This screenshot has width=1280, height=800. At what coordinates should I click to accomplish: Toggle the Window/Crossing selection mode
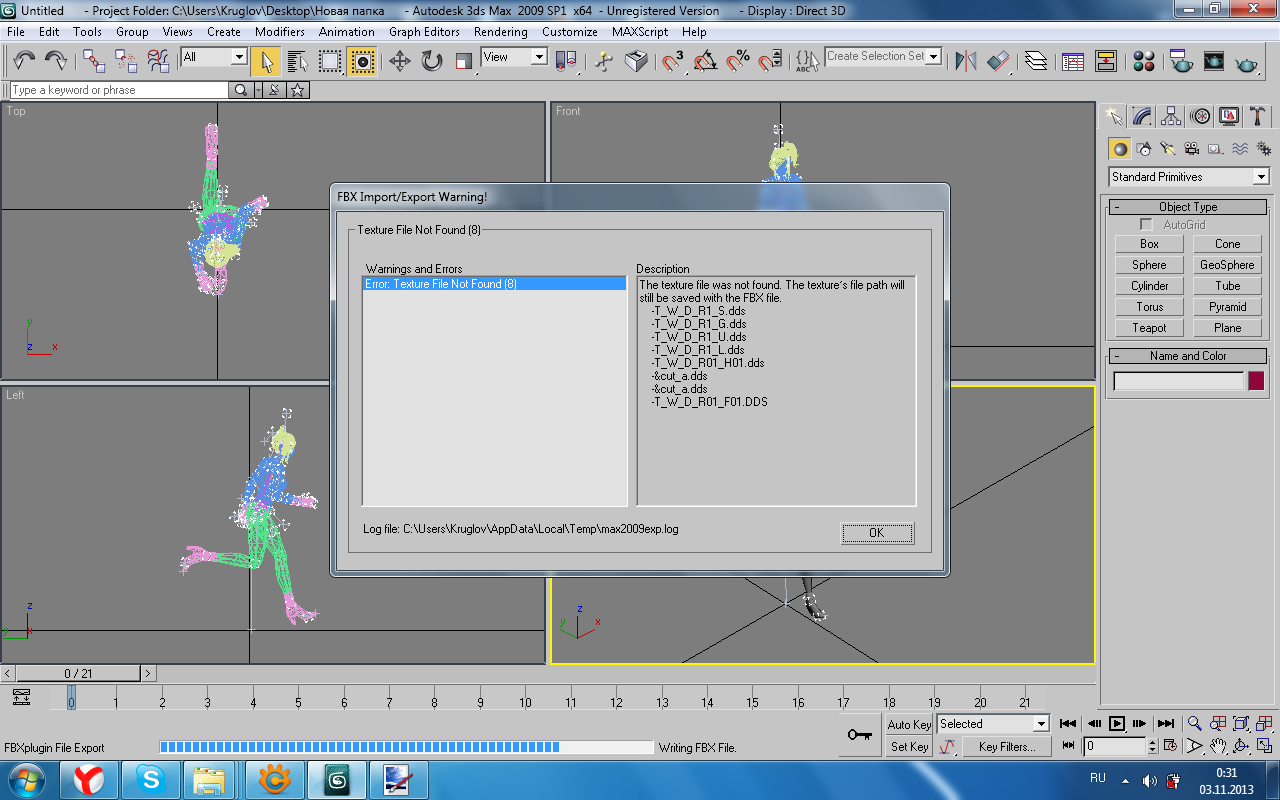362,61
